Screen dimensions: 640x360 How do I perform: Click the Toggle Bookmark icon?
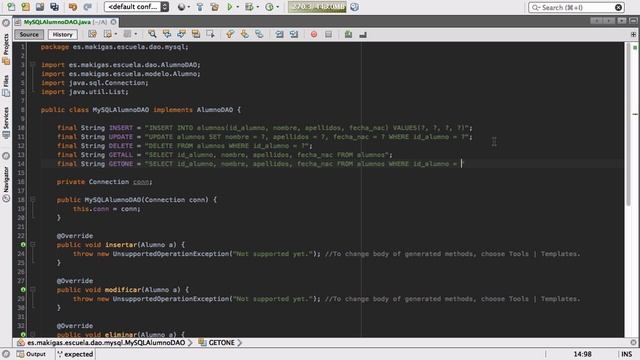coord(259,34)
